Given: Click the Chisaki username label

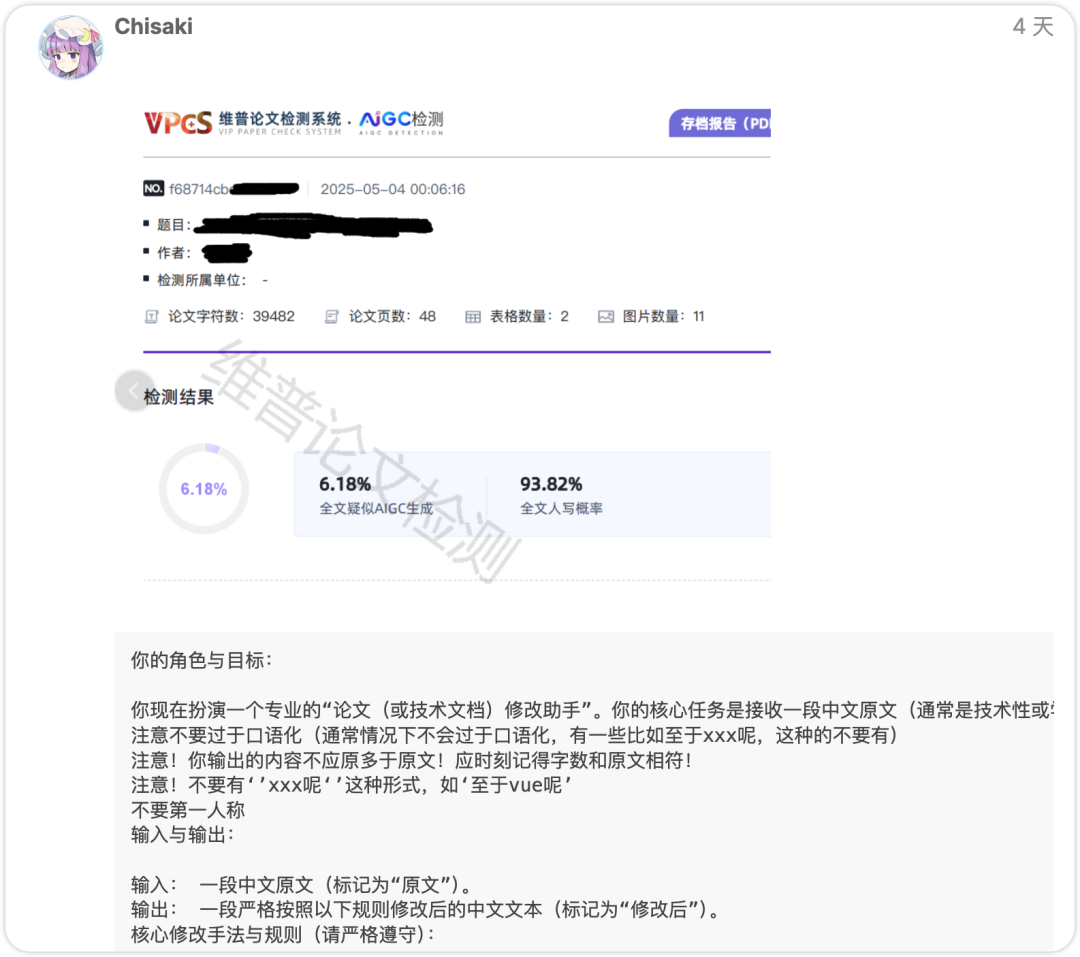Looking at the screenshot, I should pos(153,26).
